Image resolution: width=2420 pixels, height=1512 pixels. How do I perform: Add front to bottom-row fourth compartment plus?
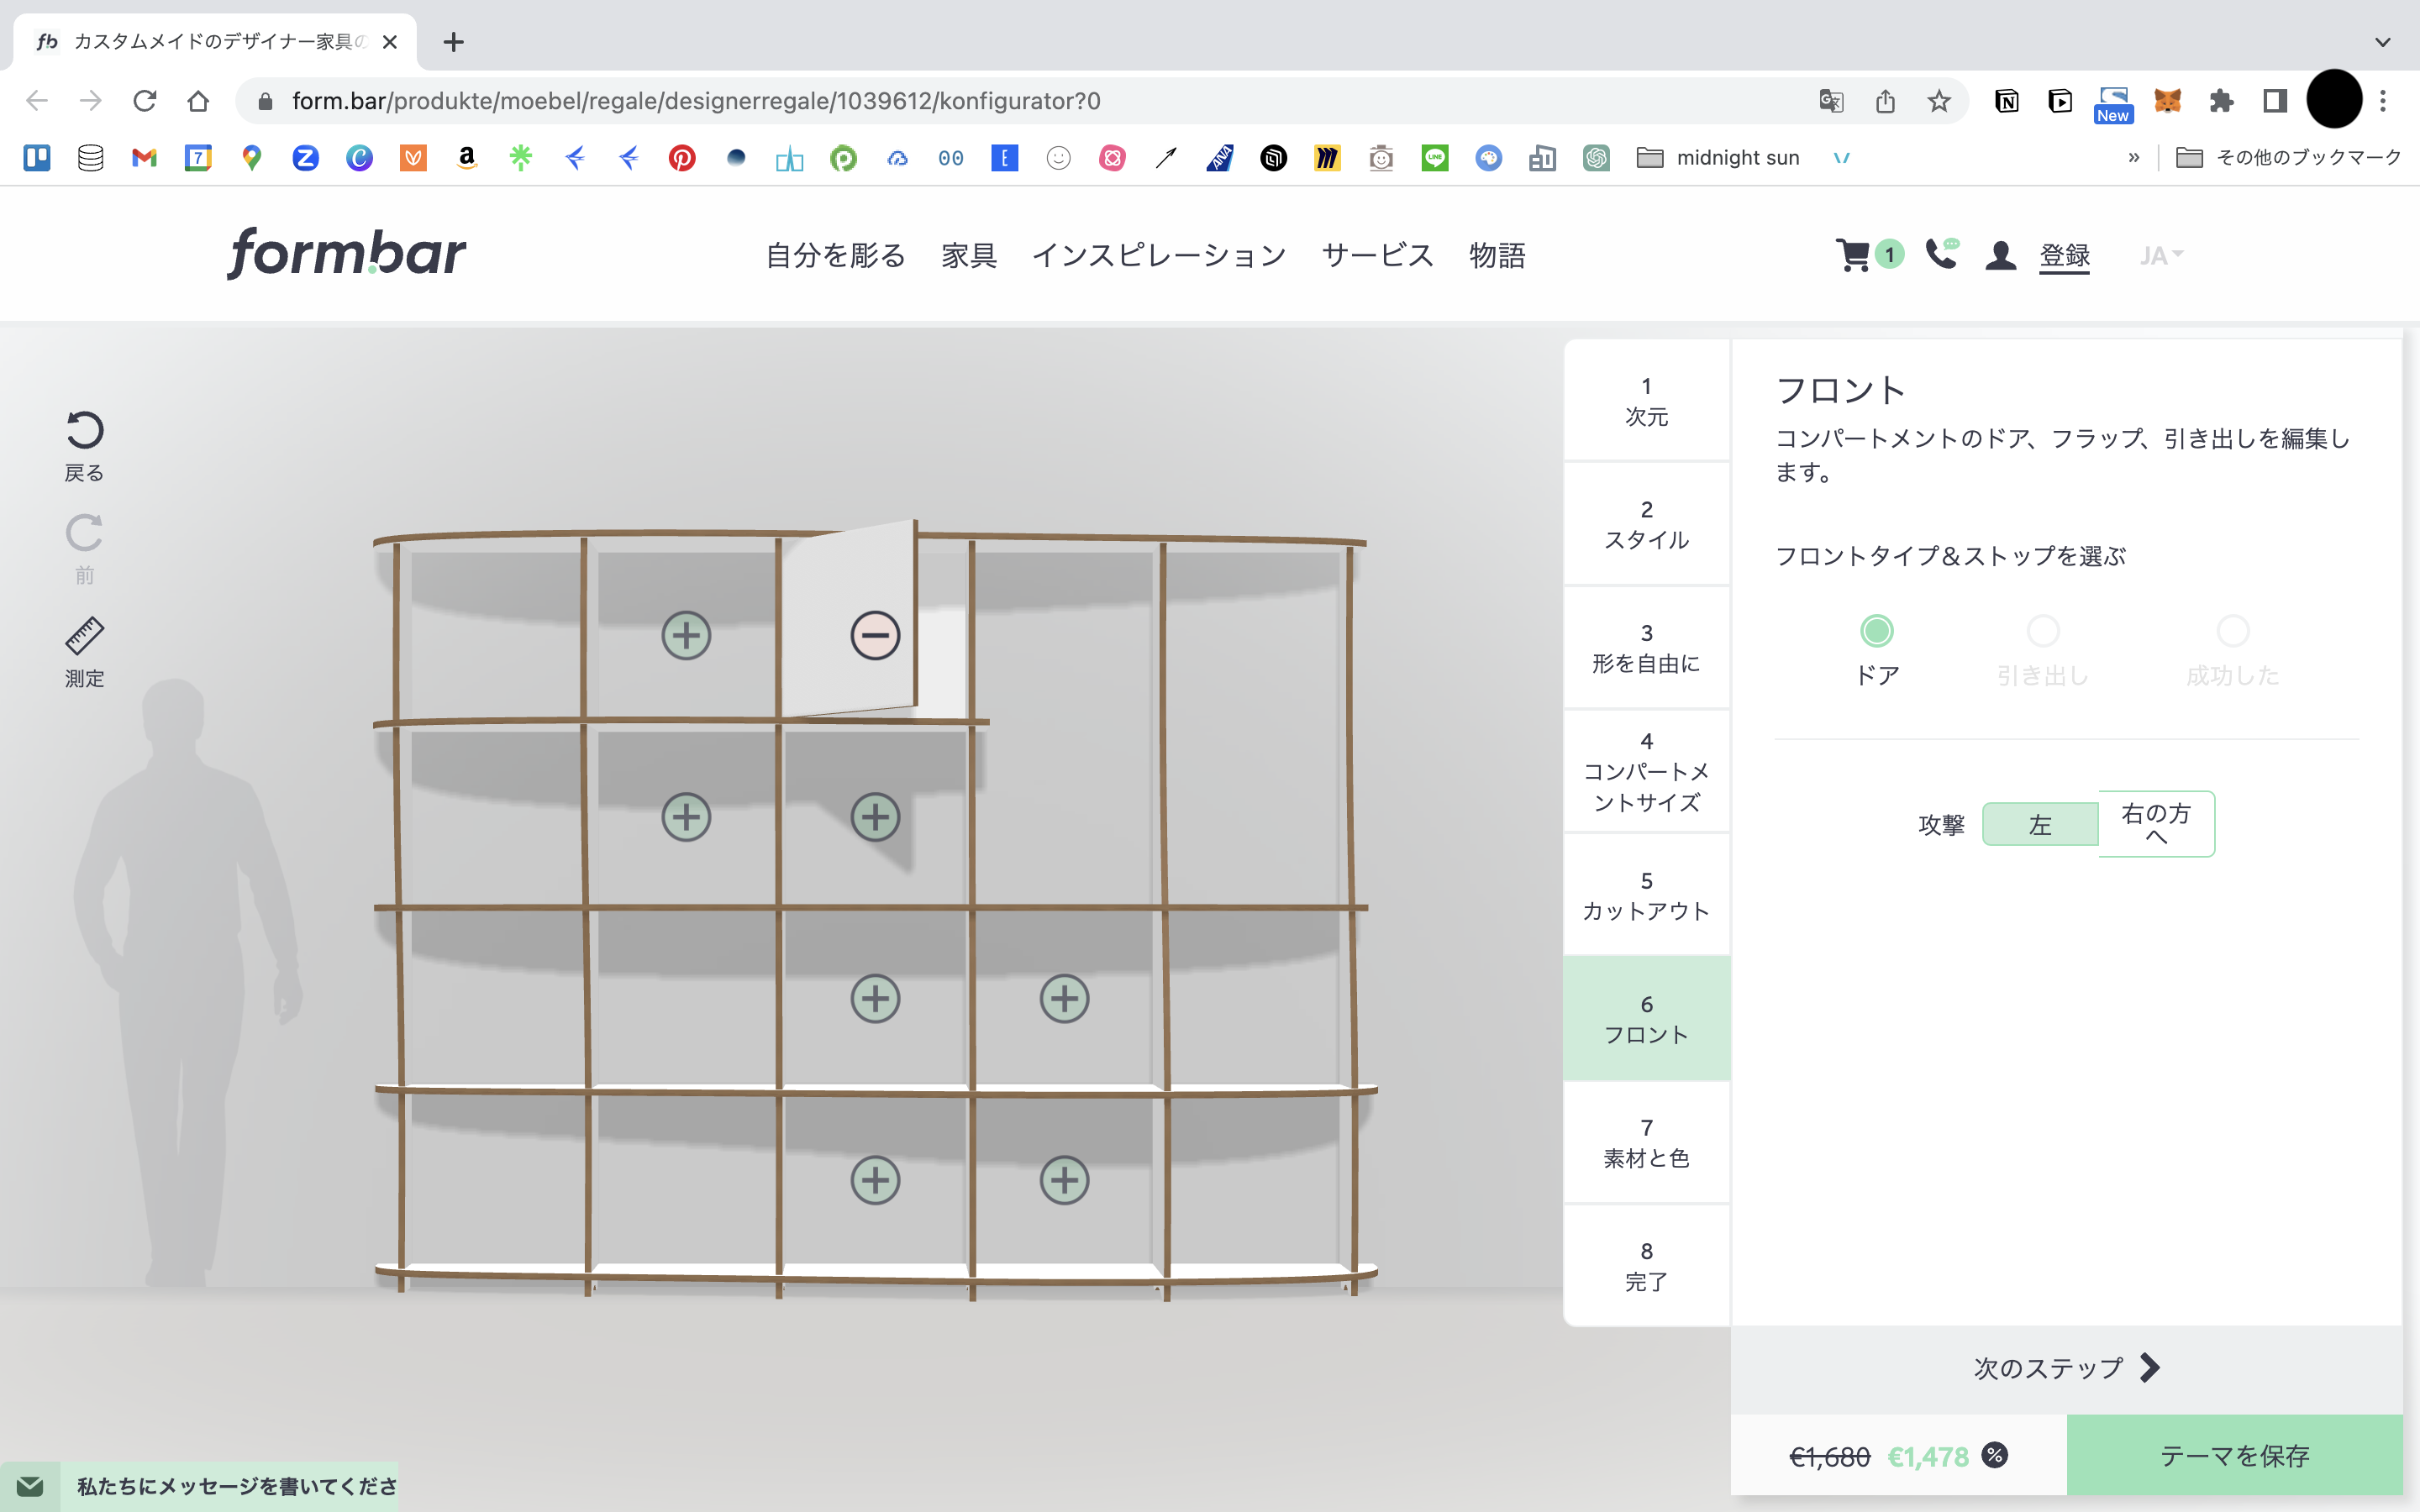1064,1180
